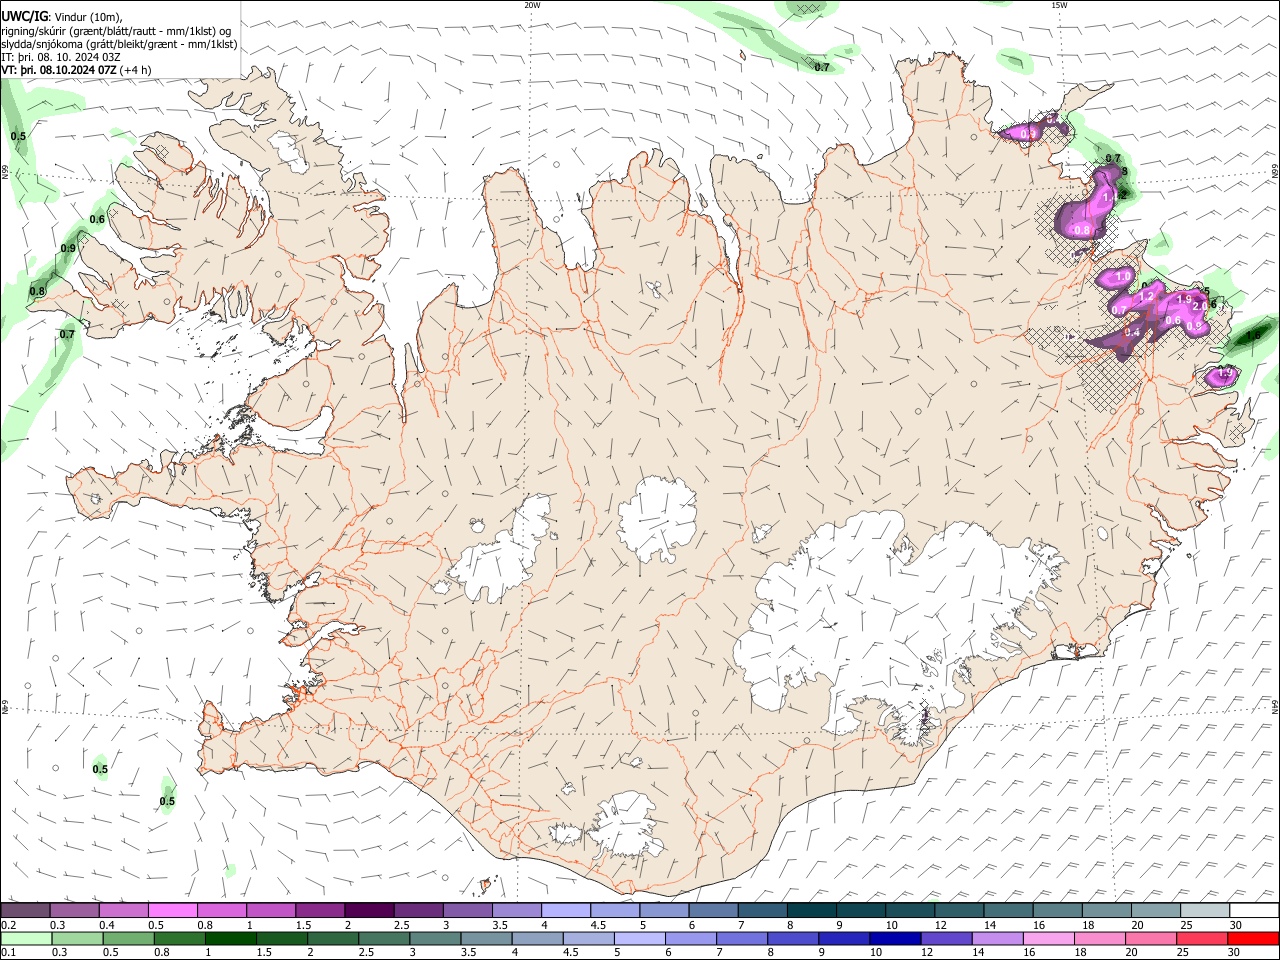Click the 'UWC/IG: Vindur (10m)' title text
The height and width of the screenshot is (960, 1280).
[x=62, y=17]
